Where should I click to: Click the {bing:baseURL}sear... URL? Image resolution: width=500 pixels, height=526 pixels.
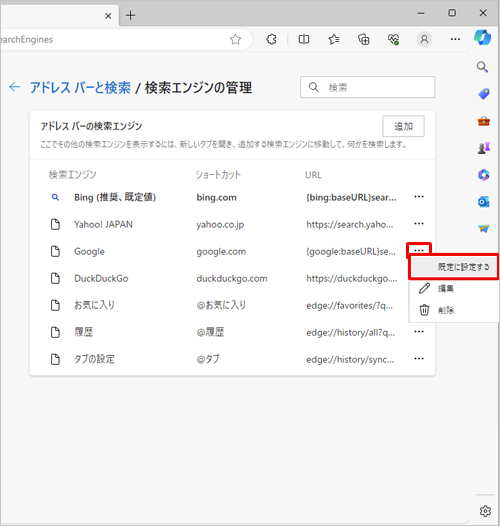pos(351,198)
